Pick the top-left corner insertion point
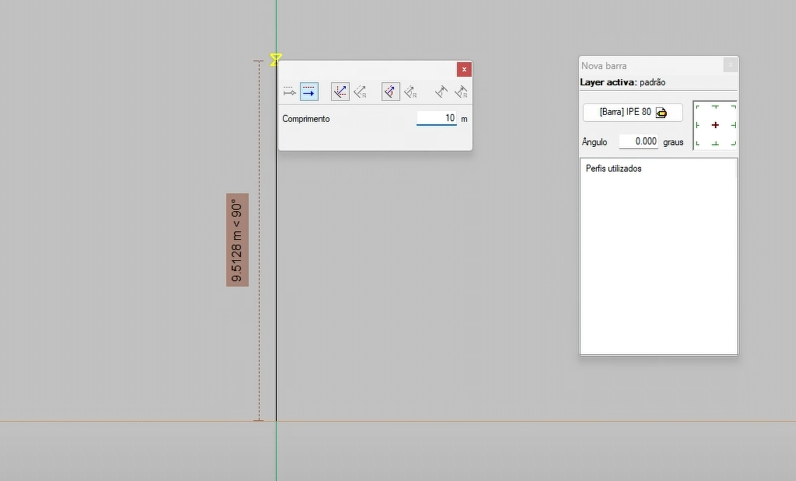Screen dimensions: 796x481 click(698, 107)
